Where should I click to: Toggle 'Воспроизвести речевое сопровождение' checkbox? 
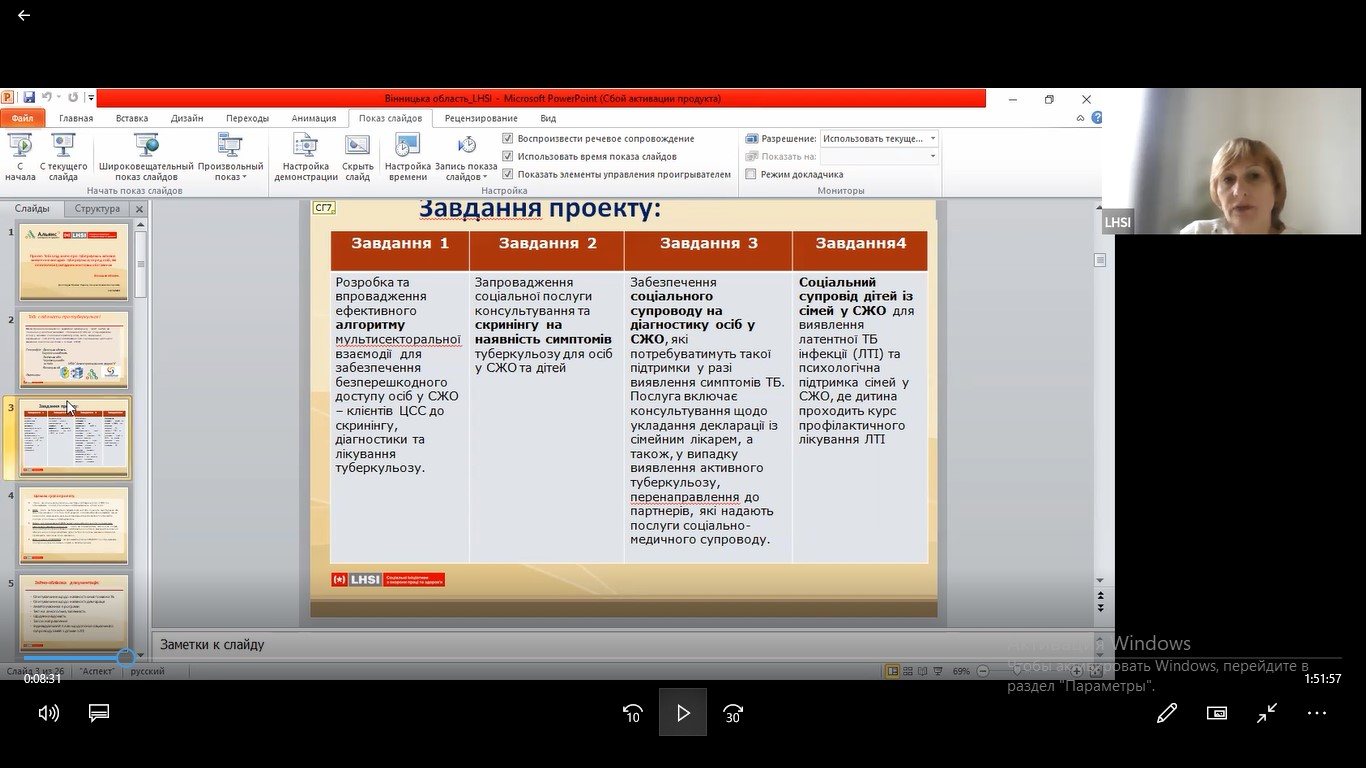point(508,139)
